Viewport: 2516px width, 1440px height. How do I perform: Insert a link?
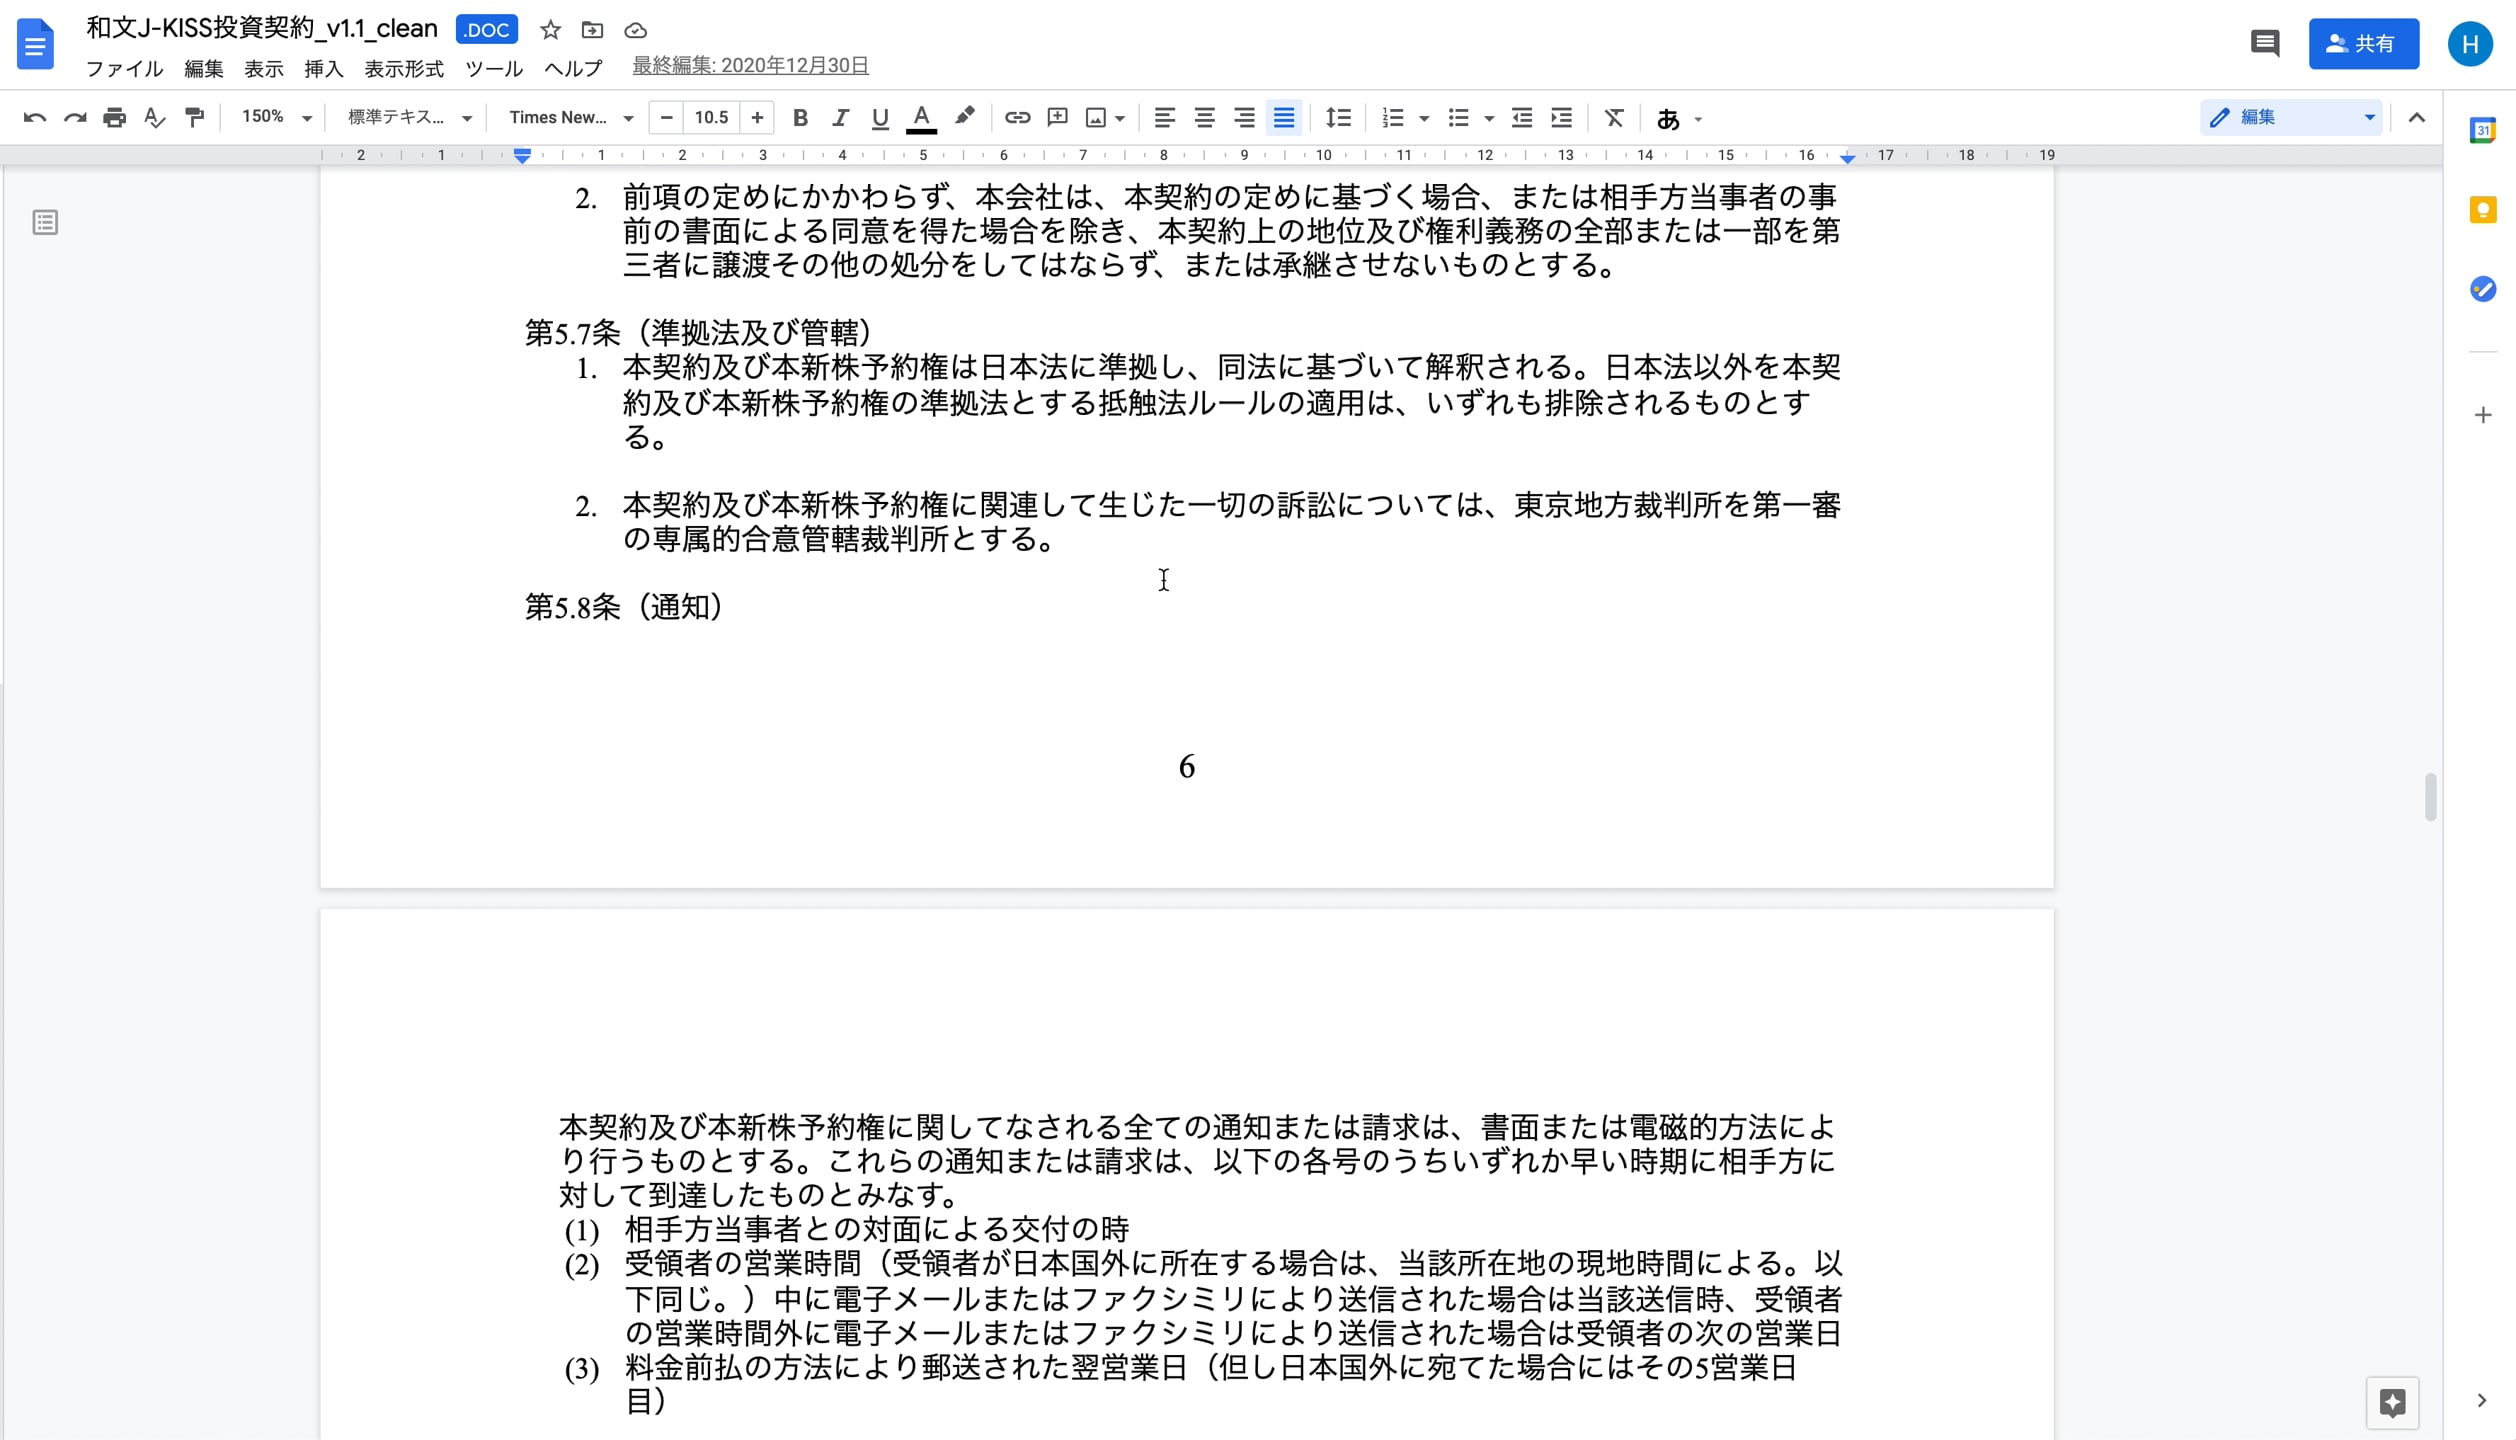tap(1017, 117)
